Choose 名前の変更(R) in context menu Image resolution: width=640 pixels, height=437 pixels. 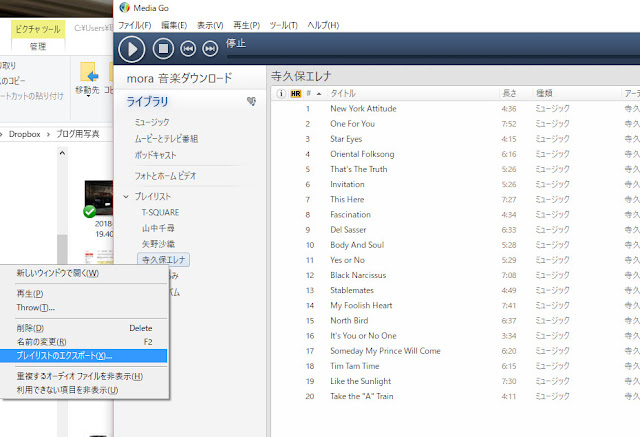(x=84, y=342)
